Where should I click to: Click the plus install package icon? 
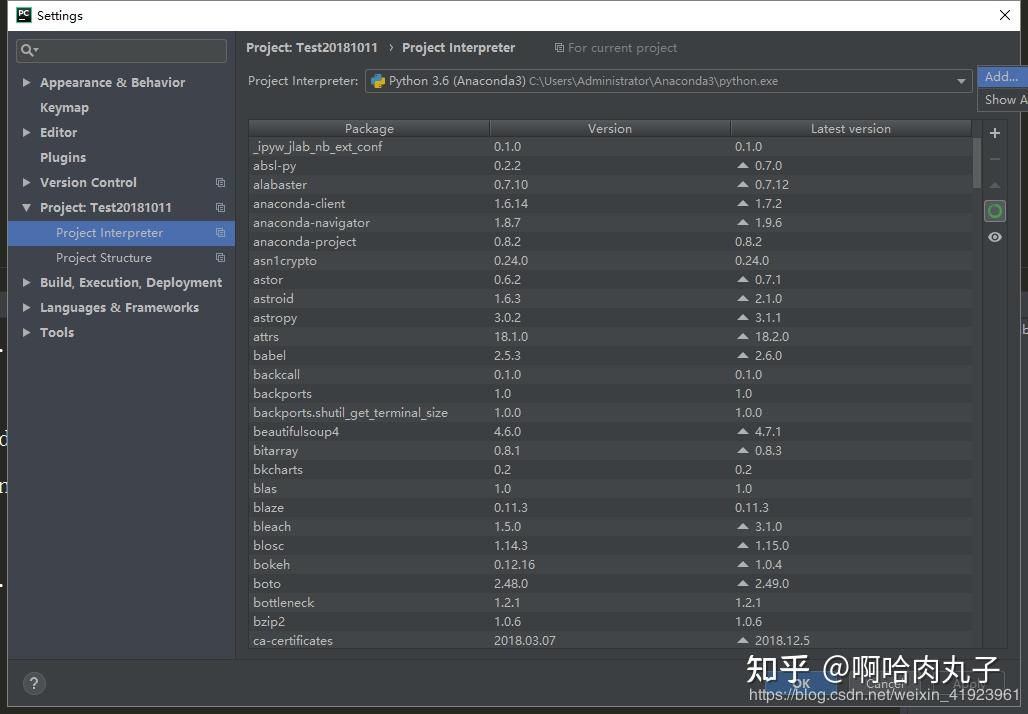(x=995, y=133)
